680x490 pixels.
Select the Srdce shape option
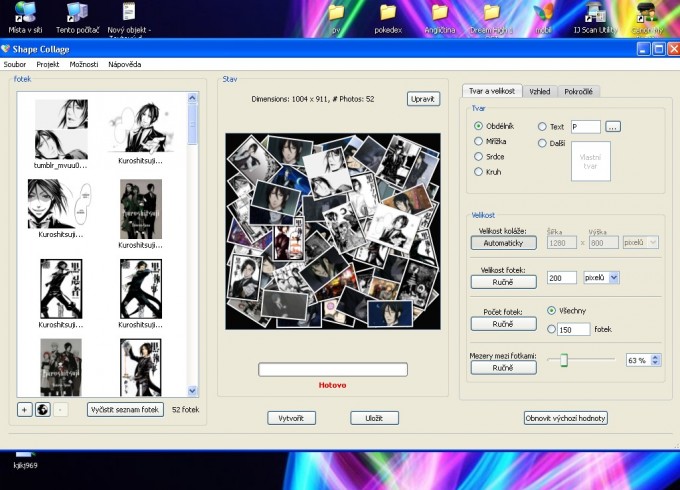pos(478,156)
